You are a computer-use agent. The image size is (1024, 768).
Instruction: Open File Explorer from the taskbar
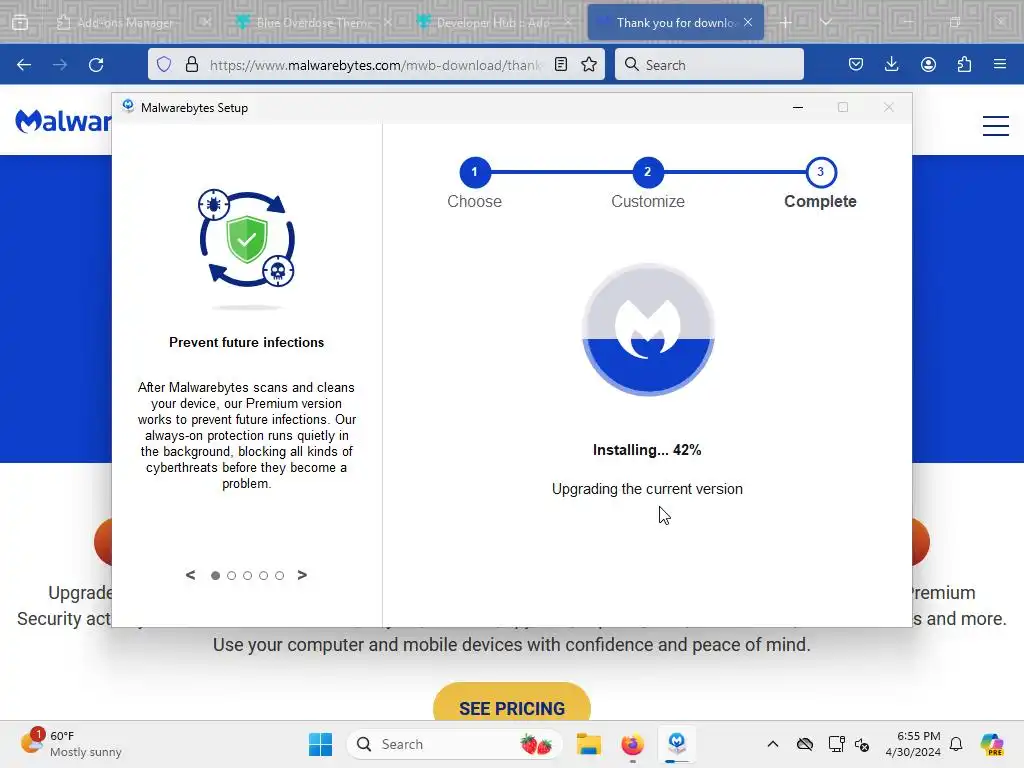588,744
